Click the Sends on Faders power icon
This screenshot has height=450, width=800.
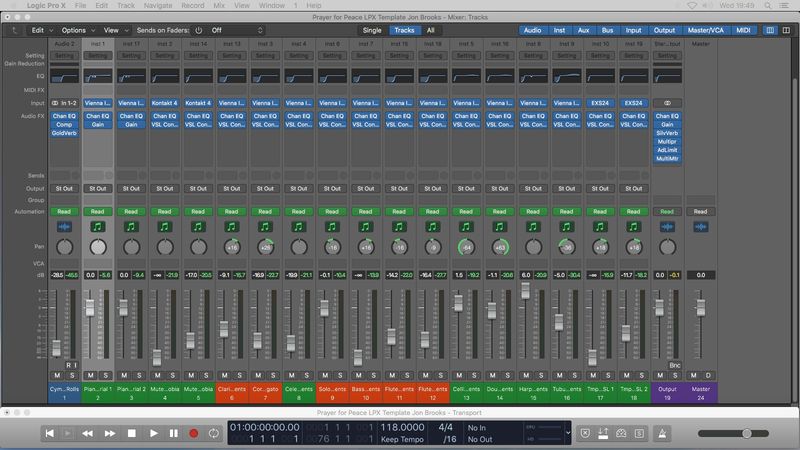click(x=198, y=30)
